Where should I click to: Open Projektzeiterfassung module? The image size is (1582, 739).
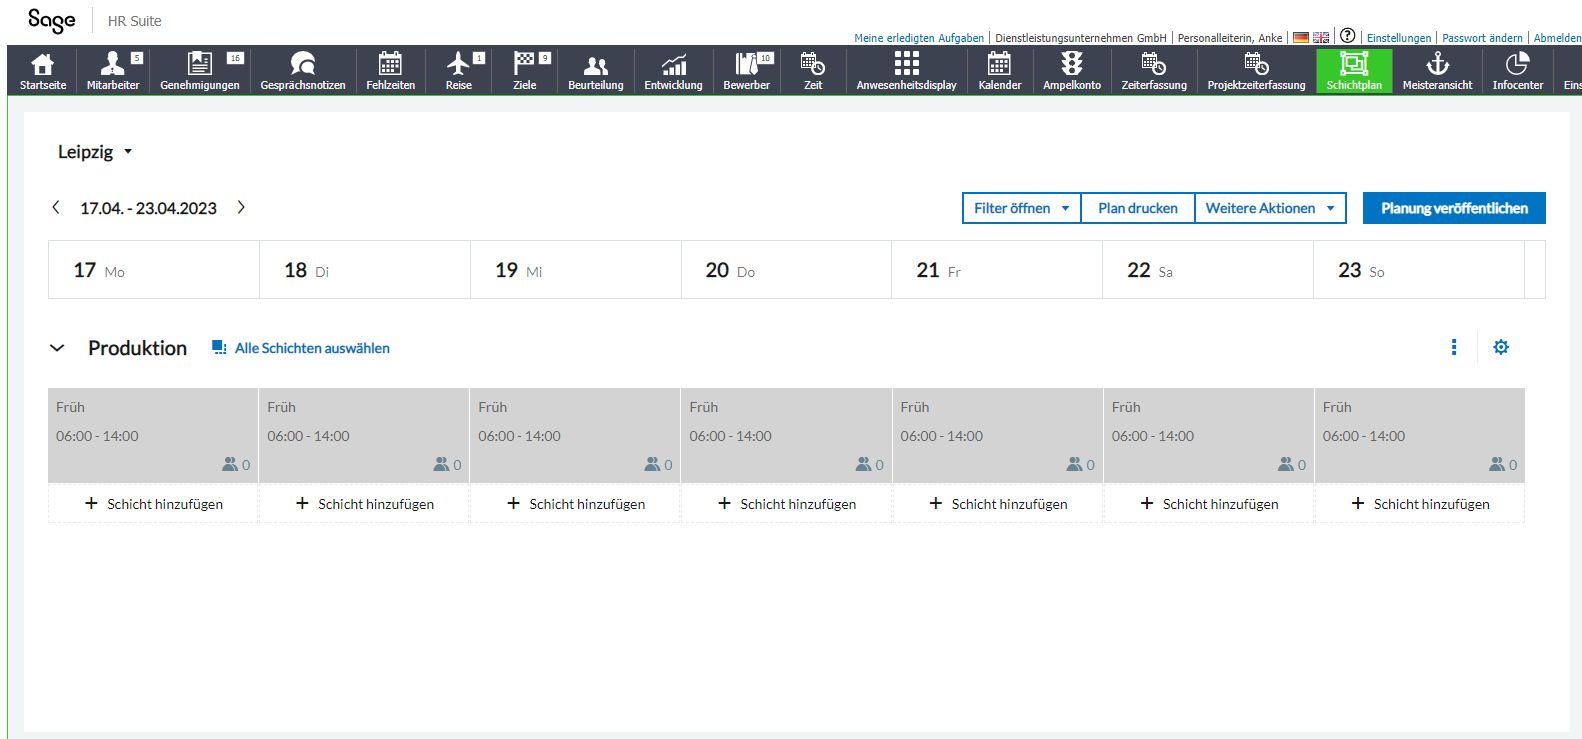click(1256, 70)
